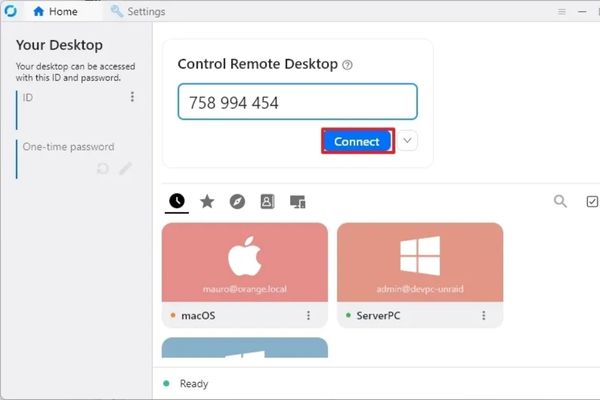The height and width of the screenshot is (400, 600).
Task: Edit the one-time password with the pencil icon
Action: point(125,168)
